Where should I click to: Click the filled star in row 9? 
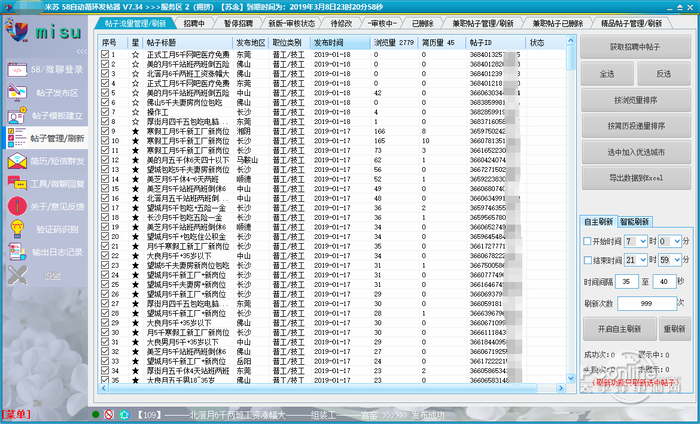pyautogui.click(x=135, y=131)
